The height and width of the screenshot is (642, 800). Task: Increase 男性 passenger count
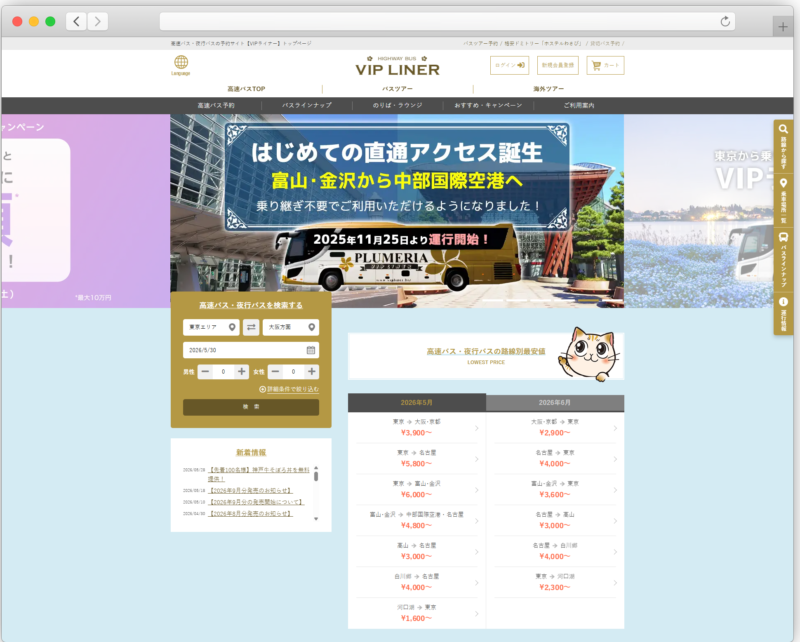(241, 372)
